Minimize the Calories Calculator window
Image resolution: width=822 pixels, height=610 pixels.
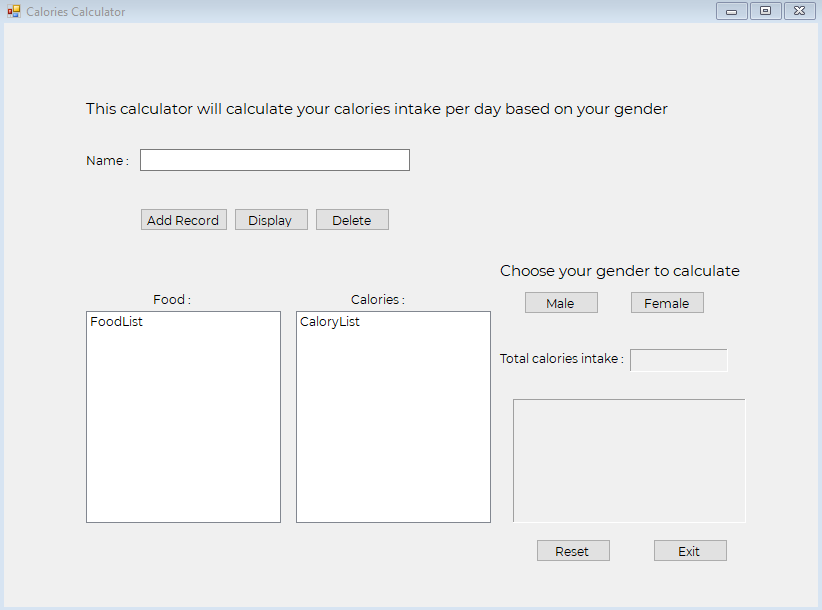click(x=731, y=11)
